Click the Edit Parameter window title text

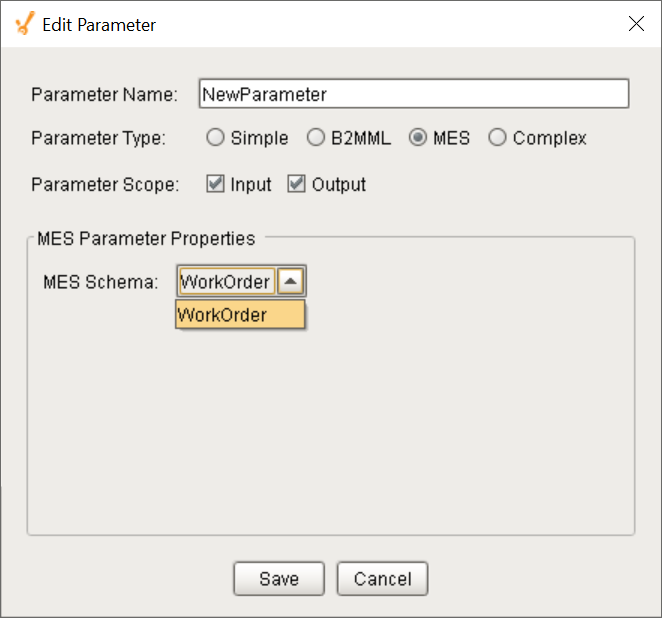[x=99, y=24]
